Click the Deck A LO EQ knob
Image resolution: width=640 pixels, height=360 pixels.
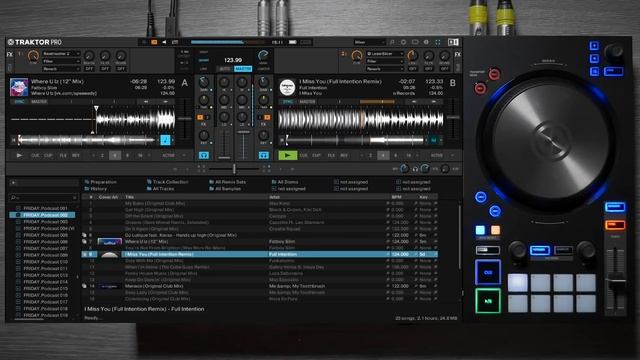point(224,117)
